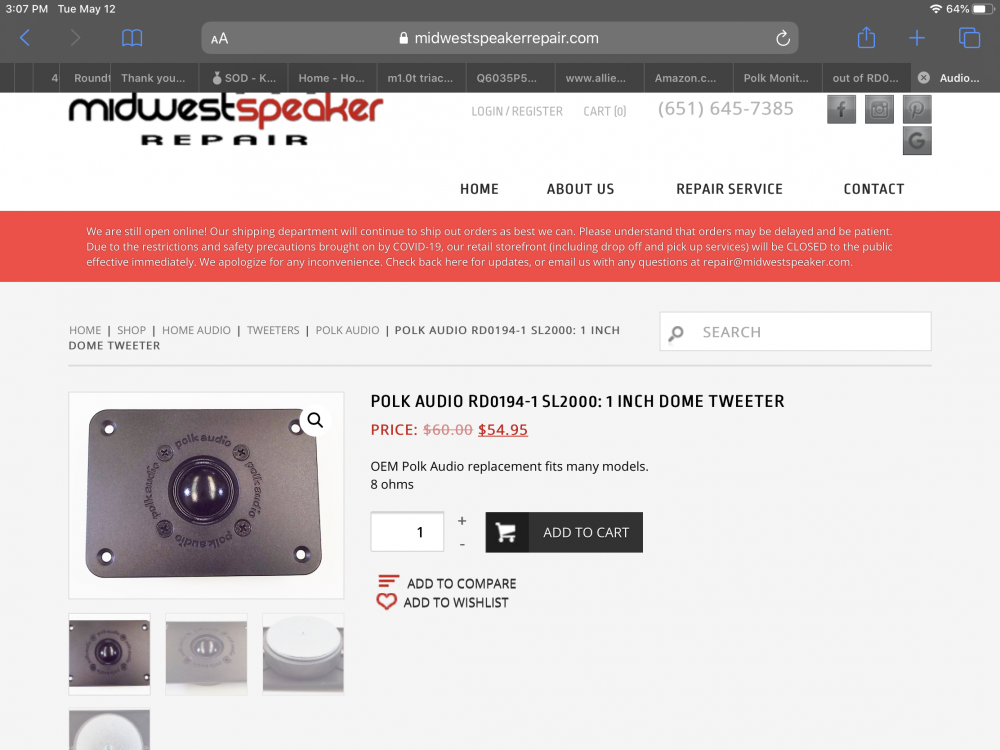Screen dimensions: 1000x750
Task: Reload the page with refresh icon
Action: 783,38
